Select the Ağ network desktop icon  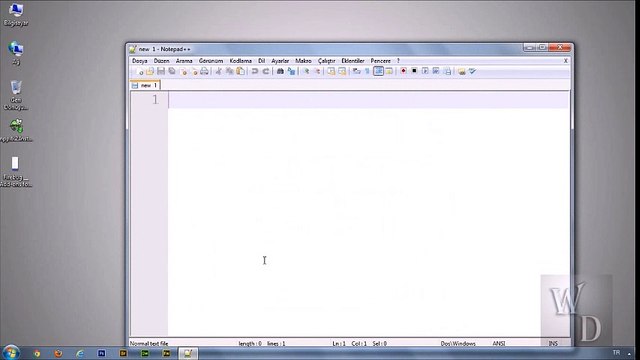pyautogui.click(x=16, y=53)
